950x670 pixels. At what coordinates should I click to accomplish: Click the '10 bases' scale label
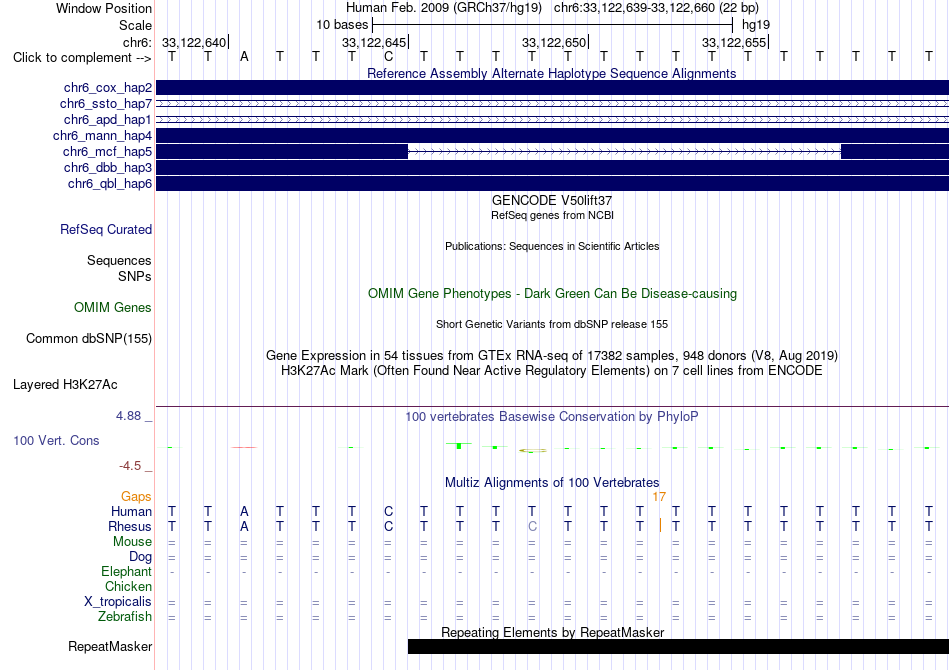tap(342, 25)
